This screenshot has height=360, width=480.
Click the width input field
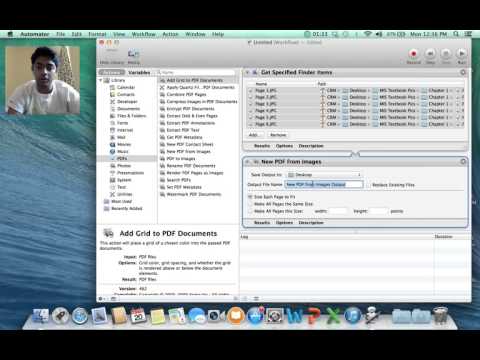pyautogui.click(x=338, y=211)
